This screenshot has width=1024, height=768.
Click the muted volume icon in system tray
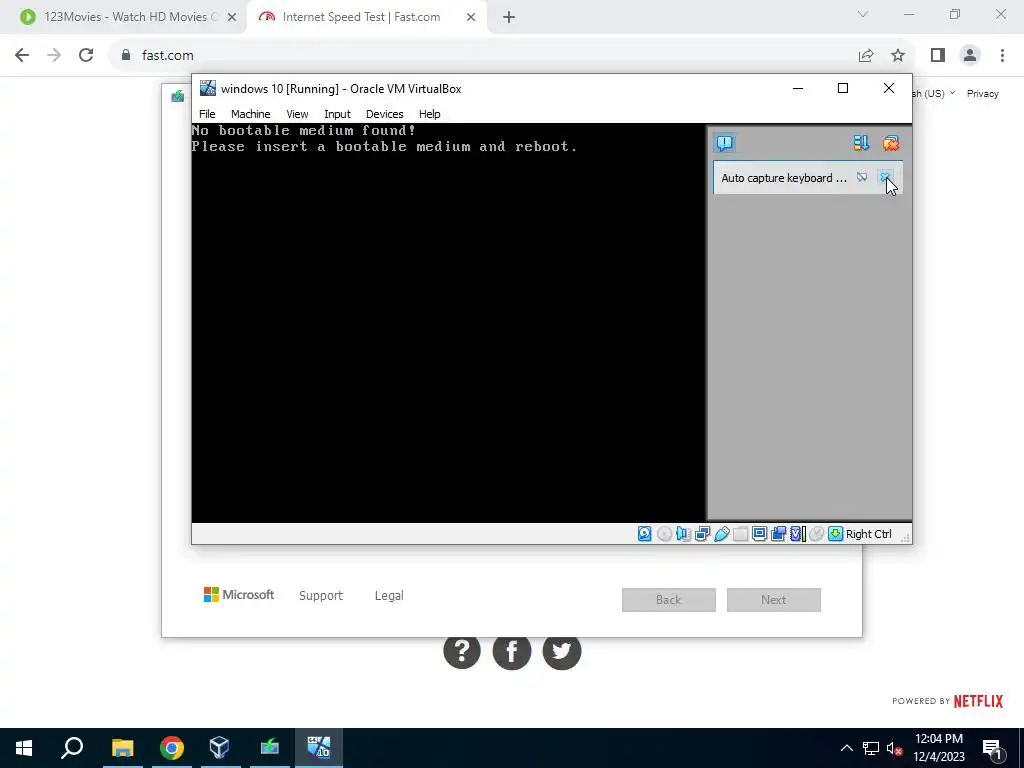pyautogui.click(x=895, y=748)
